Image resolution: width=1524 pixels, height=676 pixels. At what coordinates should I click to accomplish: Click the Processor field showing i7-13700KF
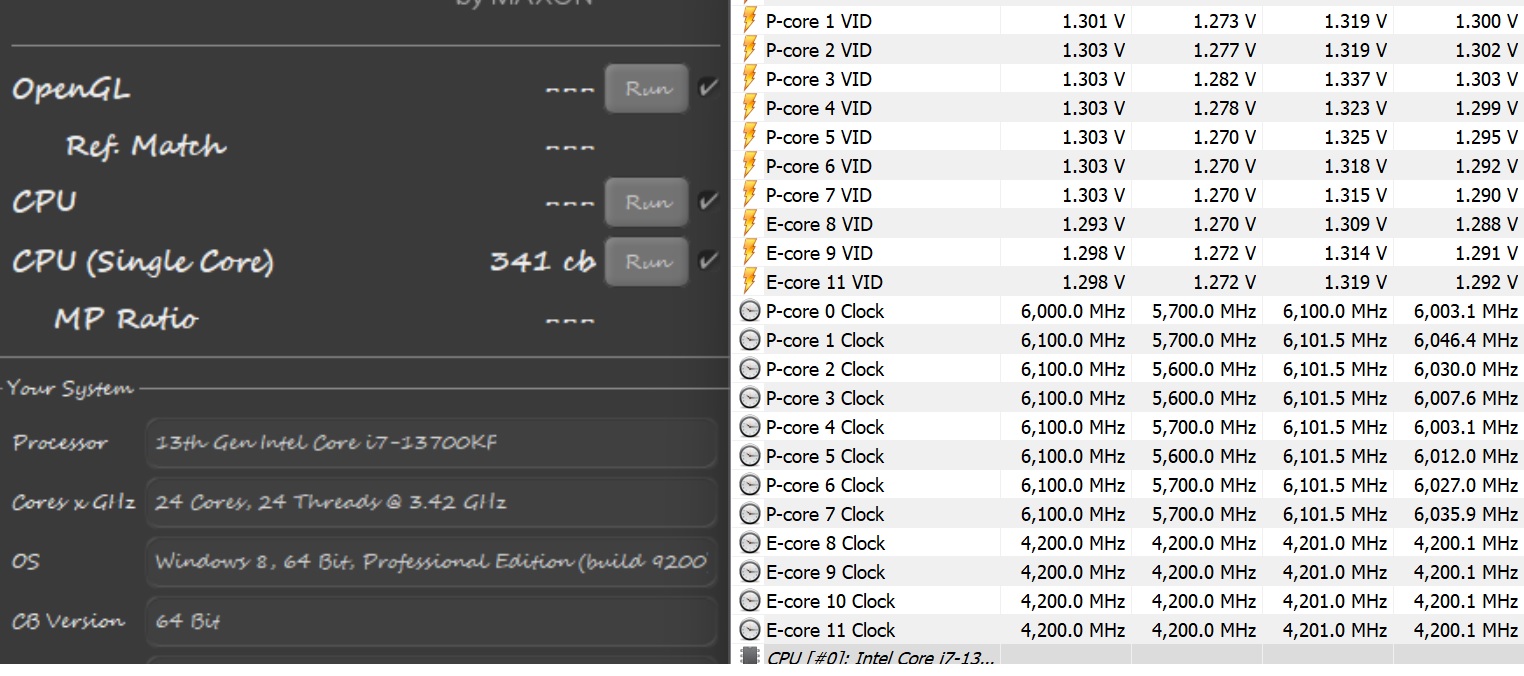[432, 443]
